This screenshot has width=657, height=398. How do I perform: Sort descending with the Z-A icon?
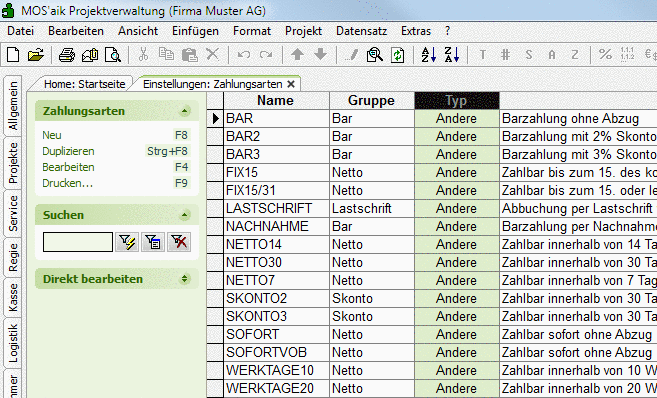click(452, 54)
